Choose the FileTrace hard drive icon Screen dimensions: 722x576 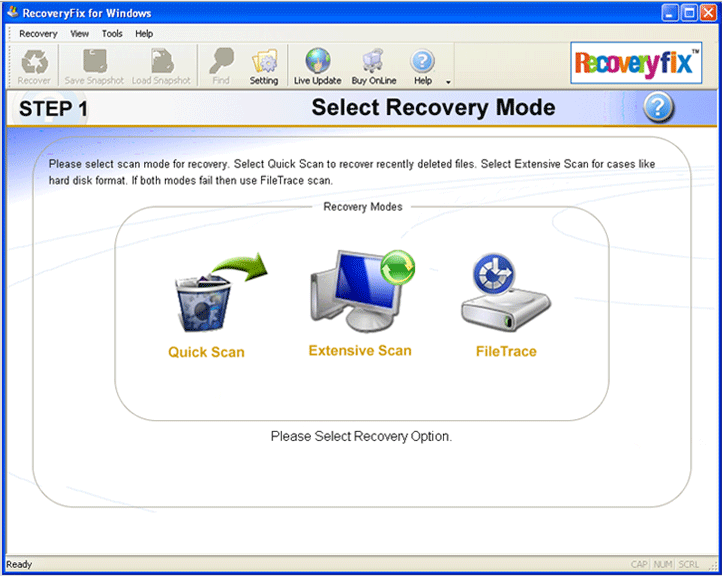tap(506, 292)
